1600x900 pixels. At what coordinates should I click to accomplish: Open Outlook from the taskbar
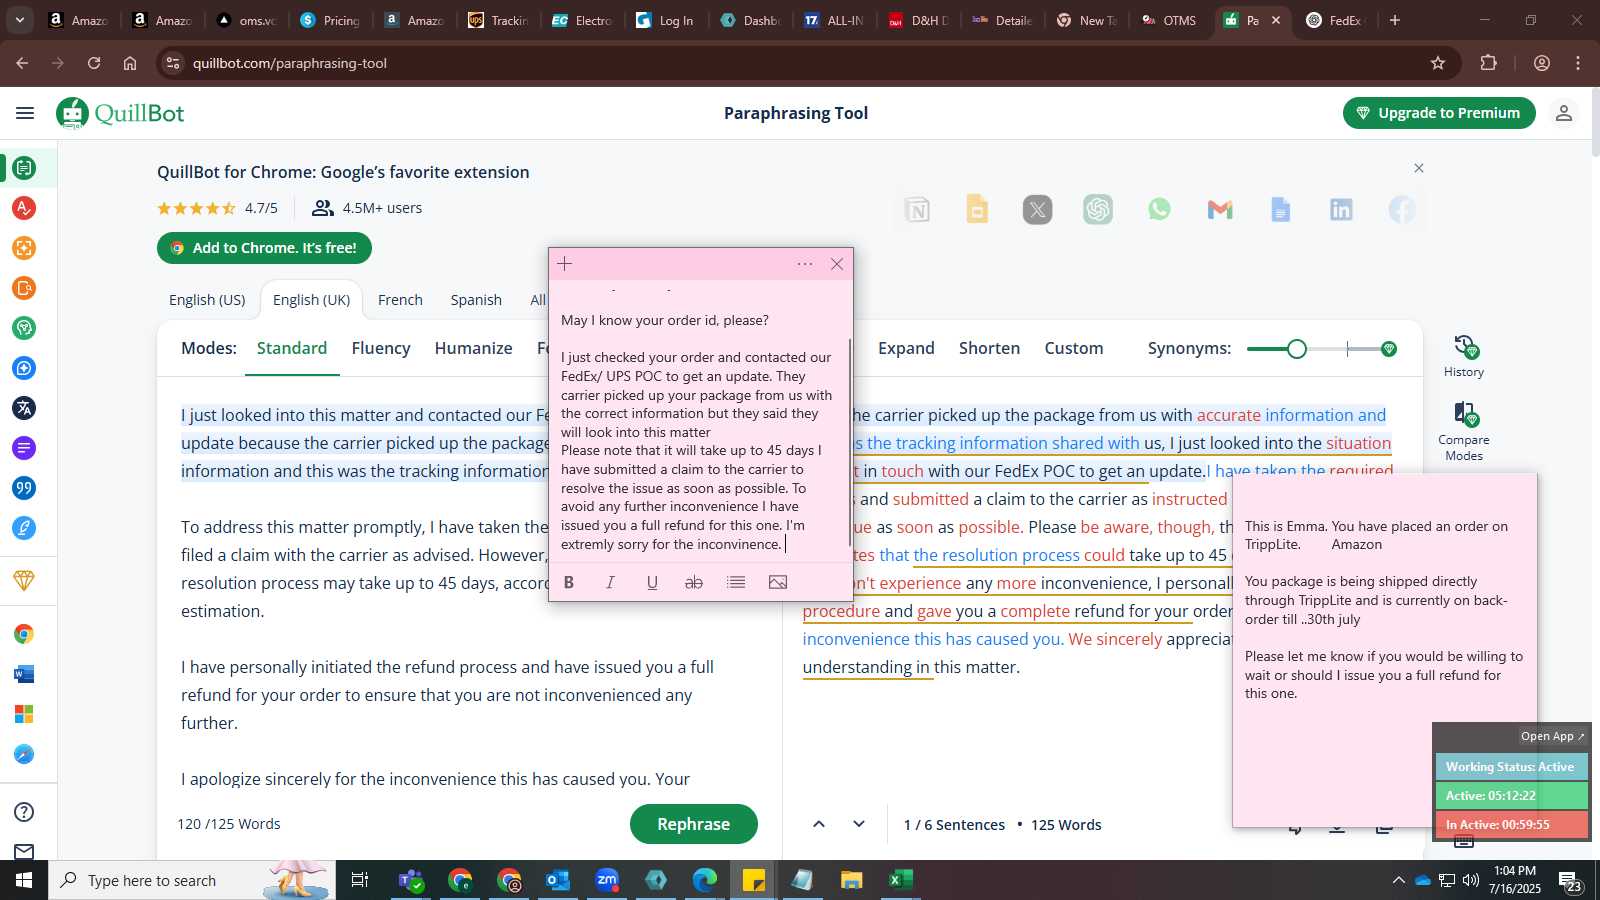tap(558, 880)
